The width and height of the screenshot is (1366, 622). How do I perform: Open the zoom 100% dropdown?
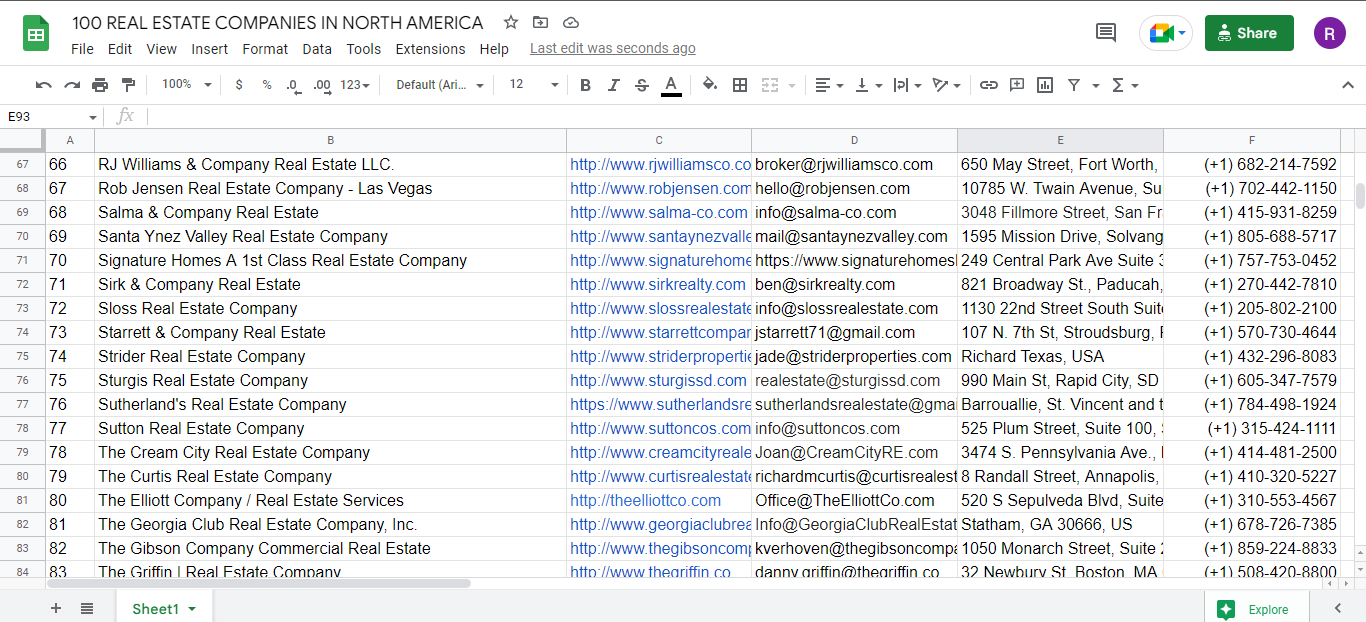click(x=186, y=85)
